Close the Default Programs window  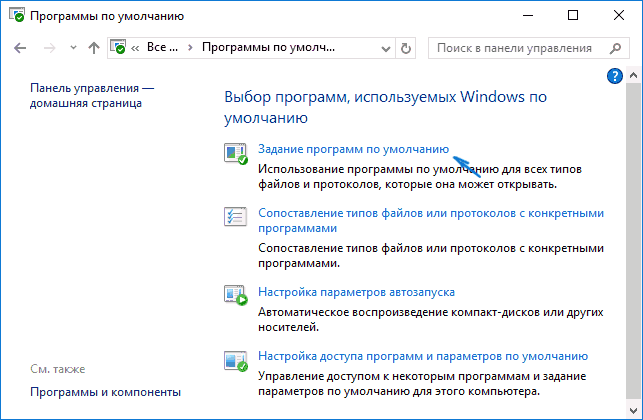(x=619, y=16)
